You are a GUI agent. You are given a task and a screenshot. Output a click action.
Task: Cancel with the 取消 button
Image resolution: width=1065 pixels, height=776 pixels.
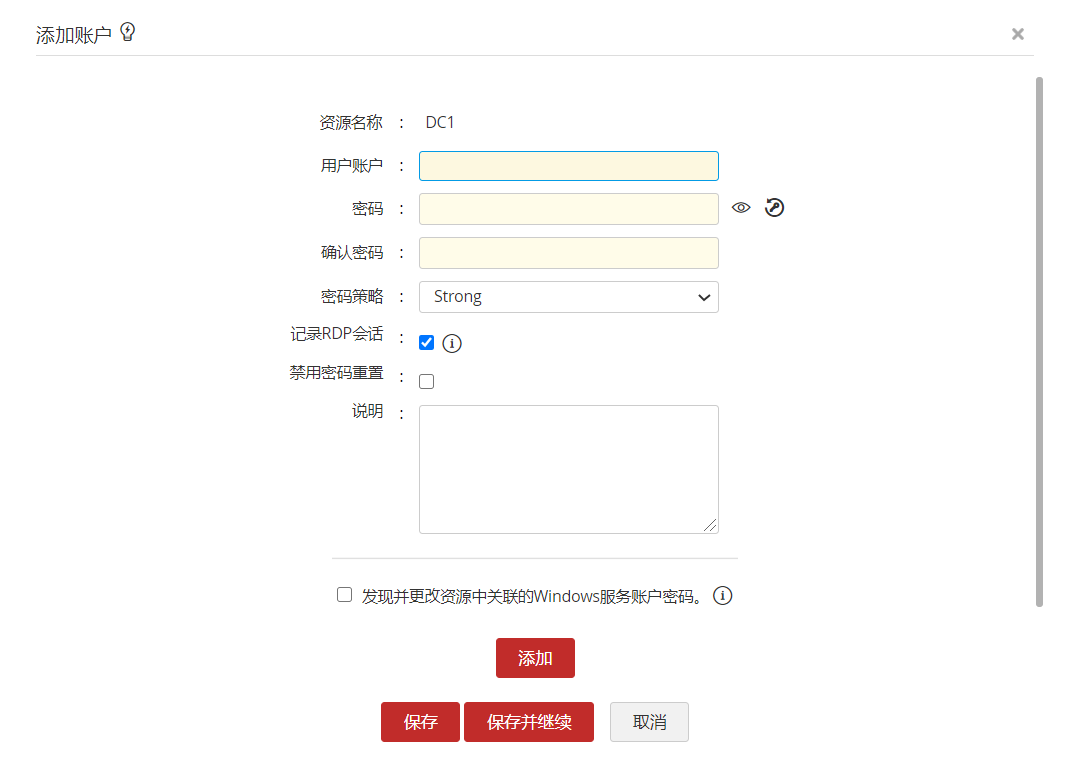649,722
